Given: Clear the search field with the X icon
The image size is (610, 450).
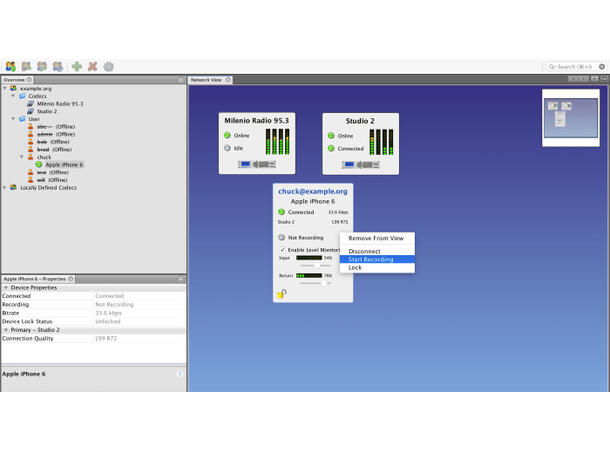Looking at the screenshot, I should point(602,67).
